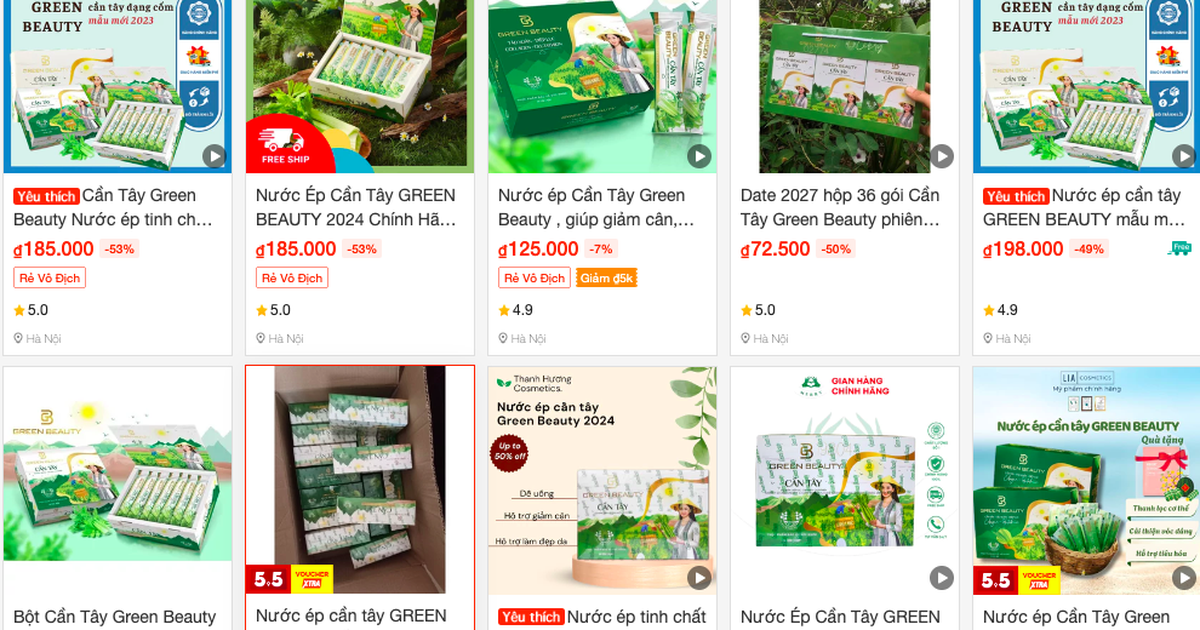The image size is (1200, 630).
Task: Click Yêu thích badge on first product title
Action: 45,196
